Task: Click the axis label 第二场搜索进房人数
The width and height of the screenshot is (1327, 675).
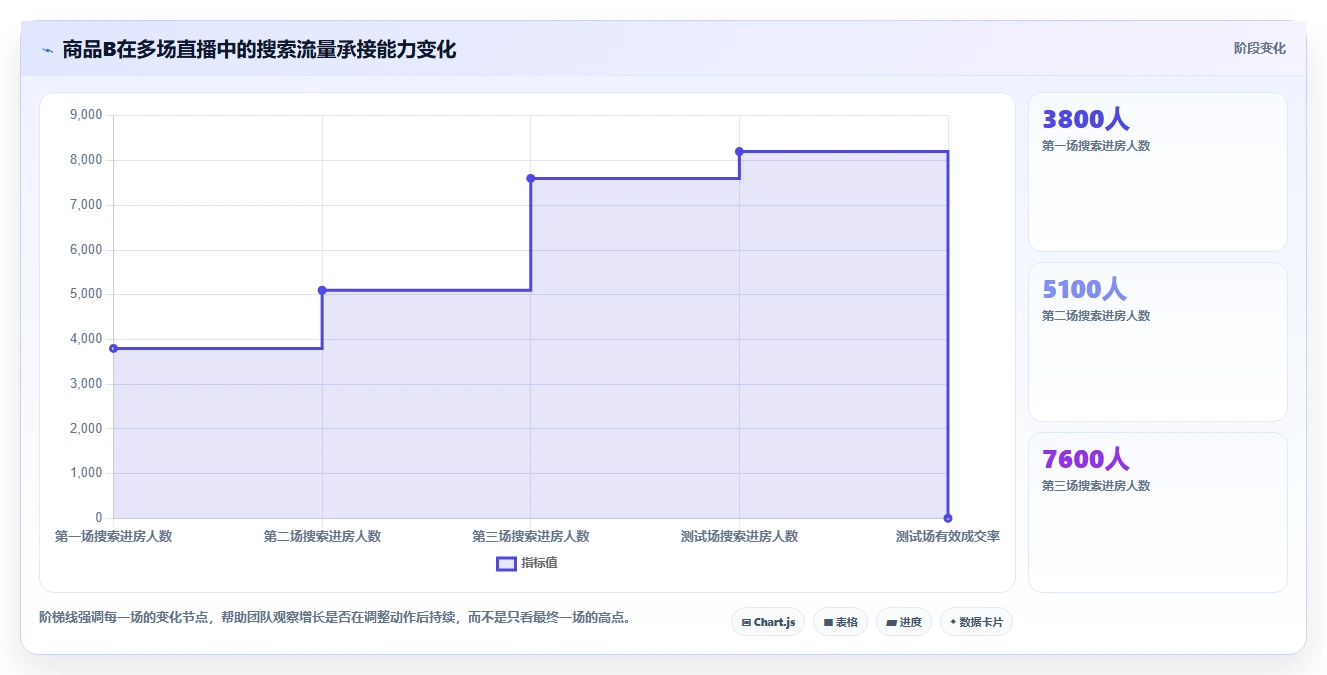Action: (322, 536)
